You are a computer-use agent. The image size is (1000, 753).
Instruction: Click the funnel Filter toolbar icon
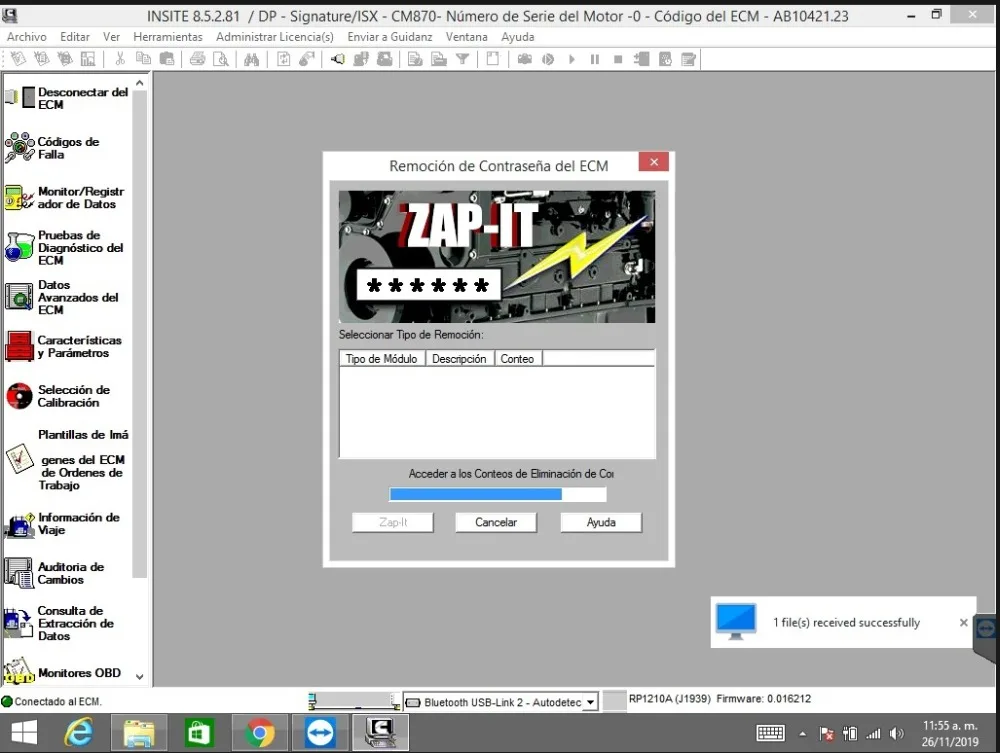(x=462, y=59)
